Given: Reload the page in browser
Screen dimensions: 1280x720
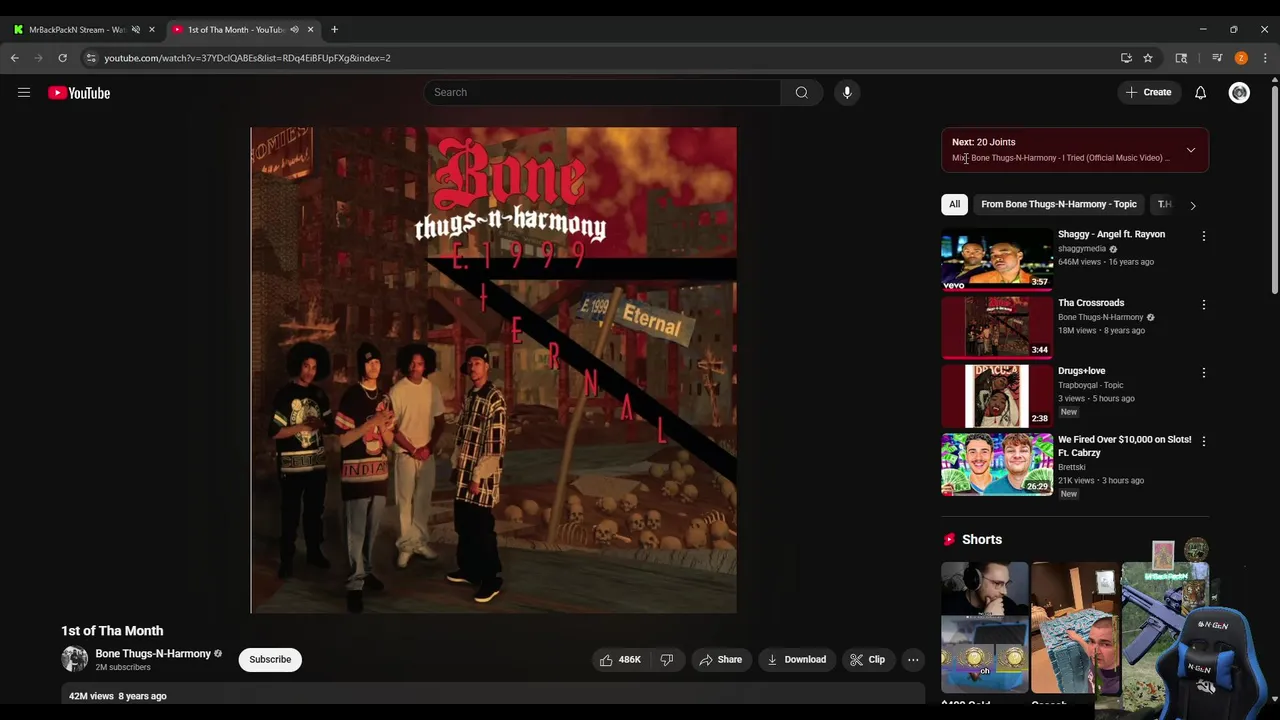Looking at the screenshot, I should [62, 58].
